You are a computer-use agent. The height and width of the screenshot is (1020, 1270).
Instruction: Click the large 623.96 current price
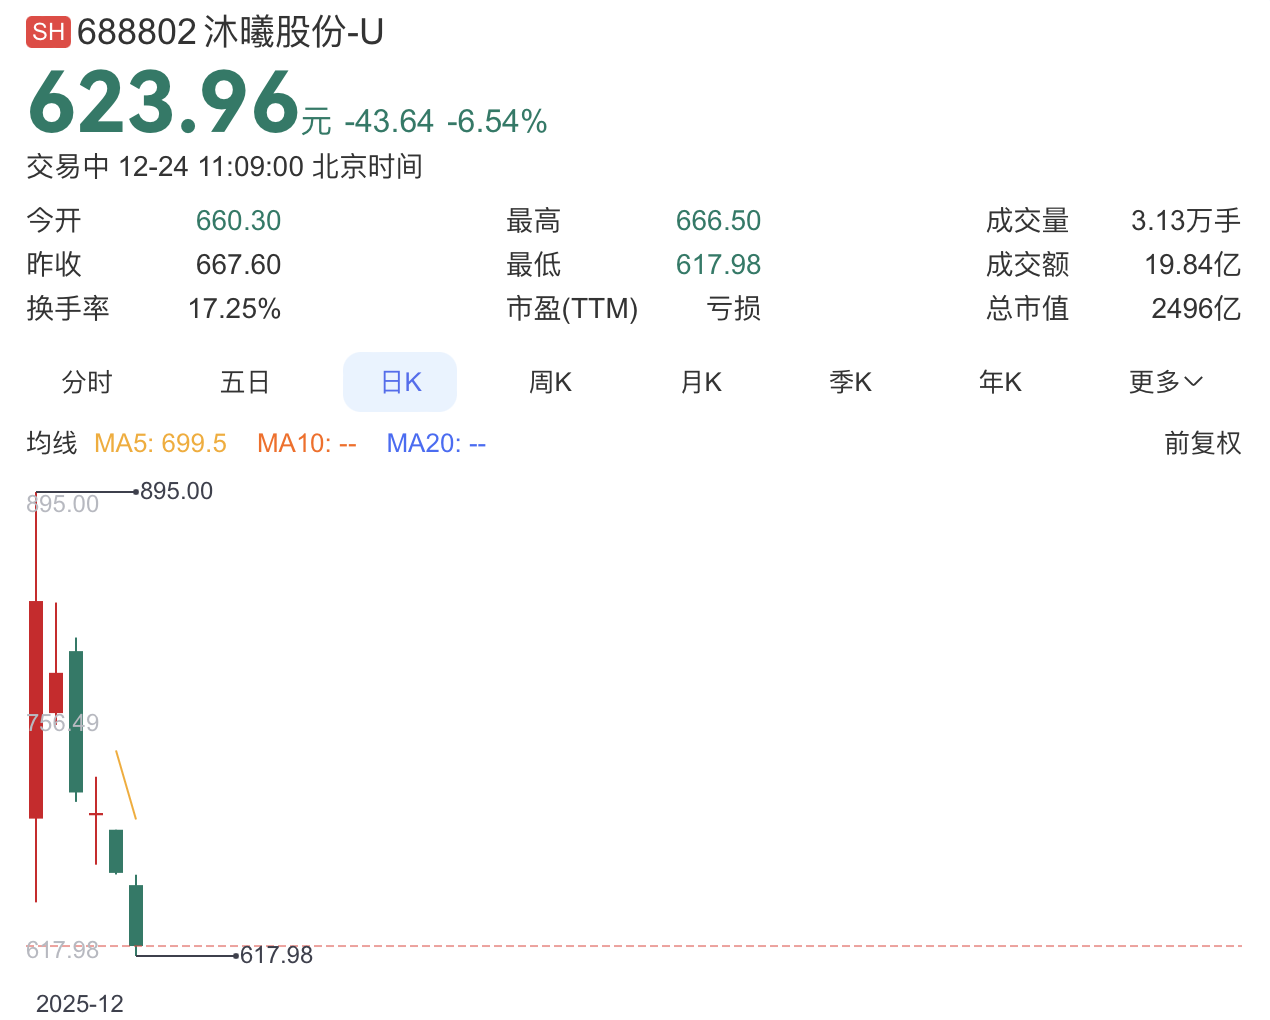[165, 103]
